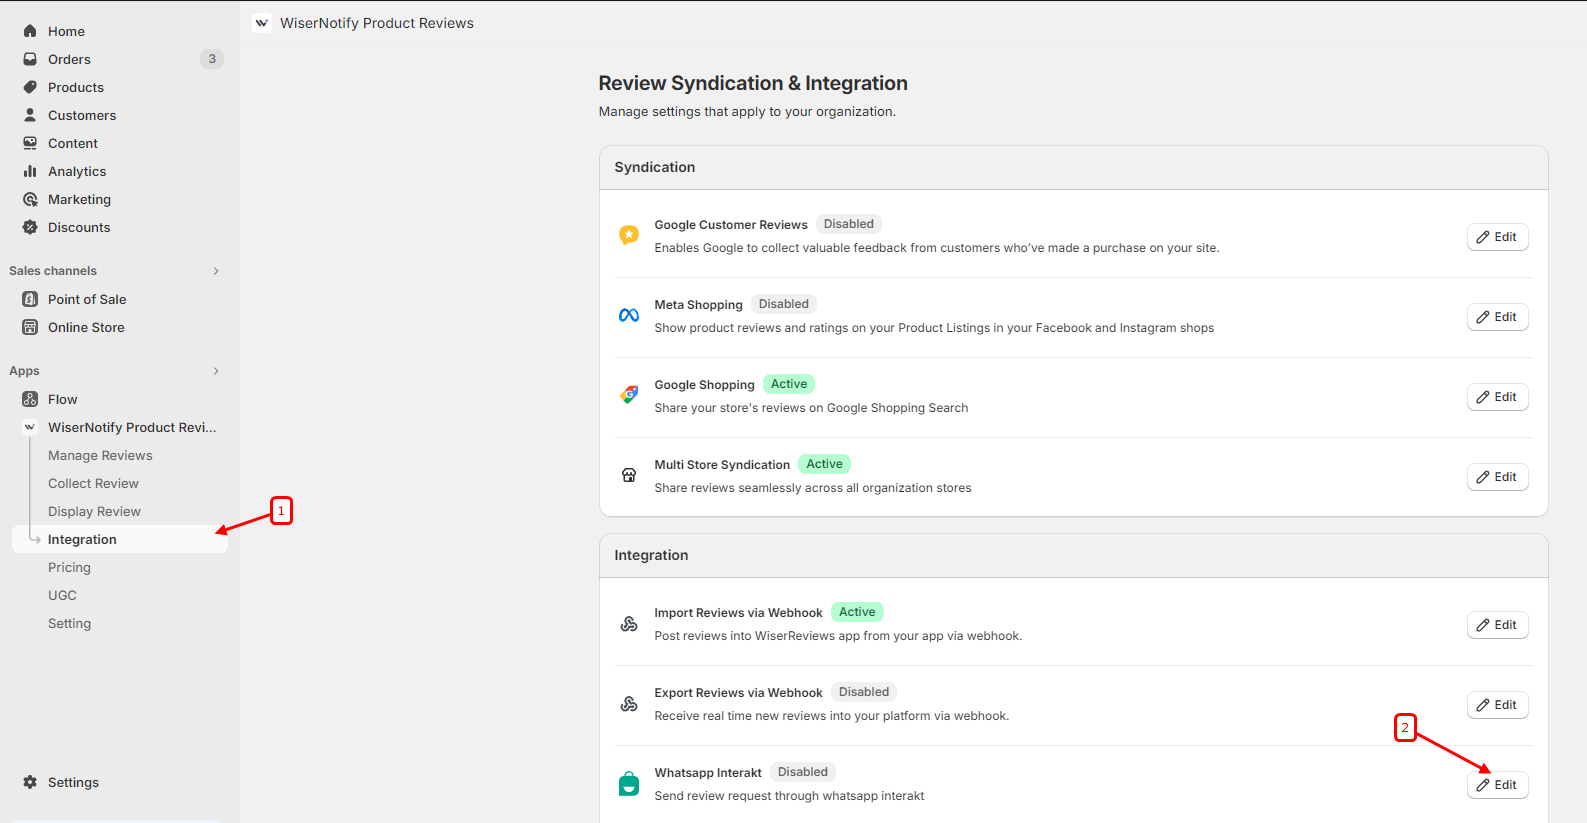The width and height of the screenshot is (1587, 823).
Task: Click the Online Store icon
Action: coord(30,327)
